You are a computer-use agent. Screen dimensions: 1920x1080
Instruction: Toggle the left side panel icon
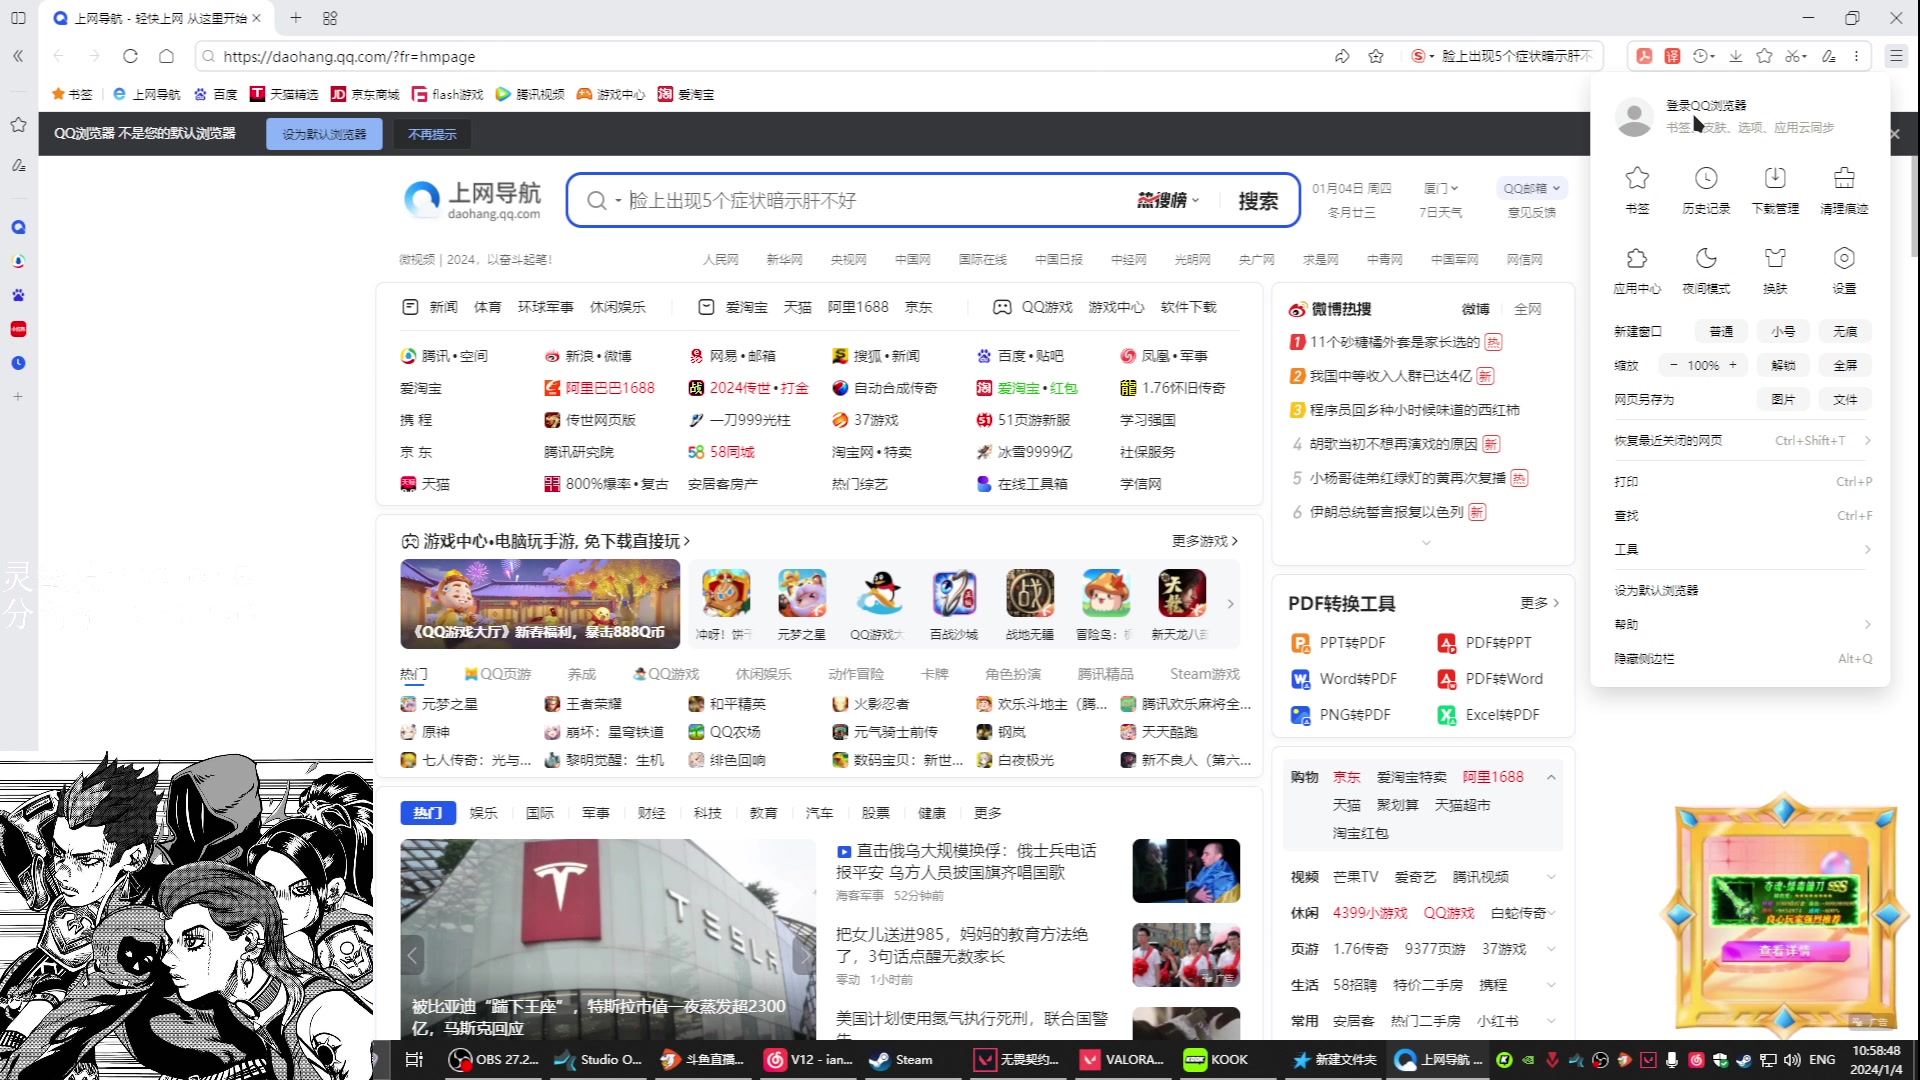(x=18, y=18)
